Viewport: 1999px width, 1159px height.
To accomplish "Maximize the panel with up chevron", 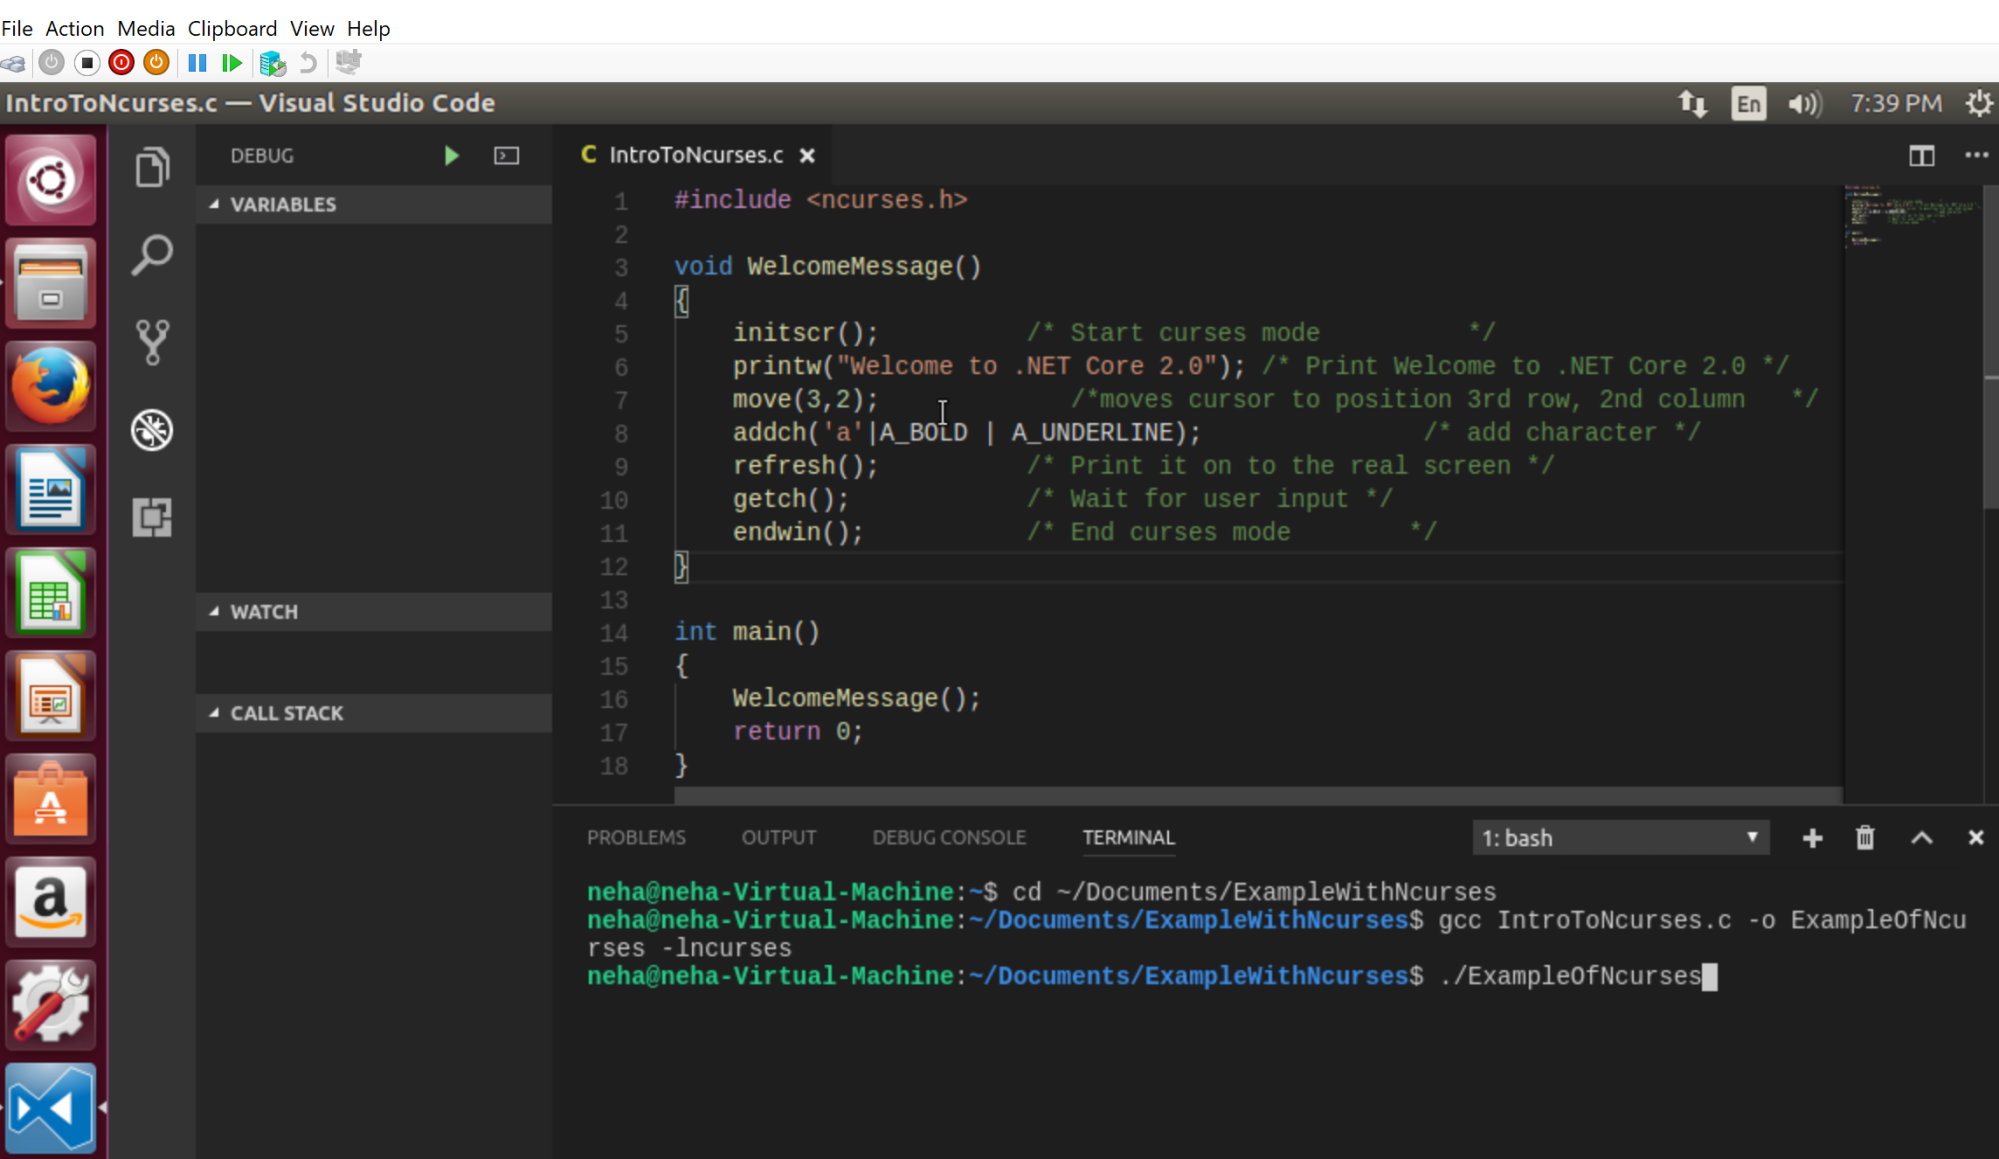I will [1921, 838].
